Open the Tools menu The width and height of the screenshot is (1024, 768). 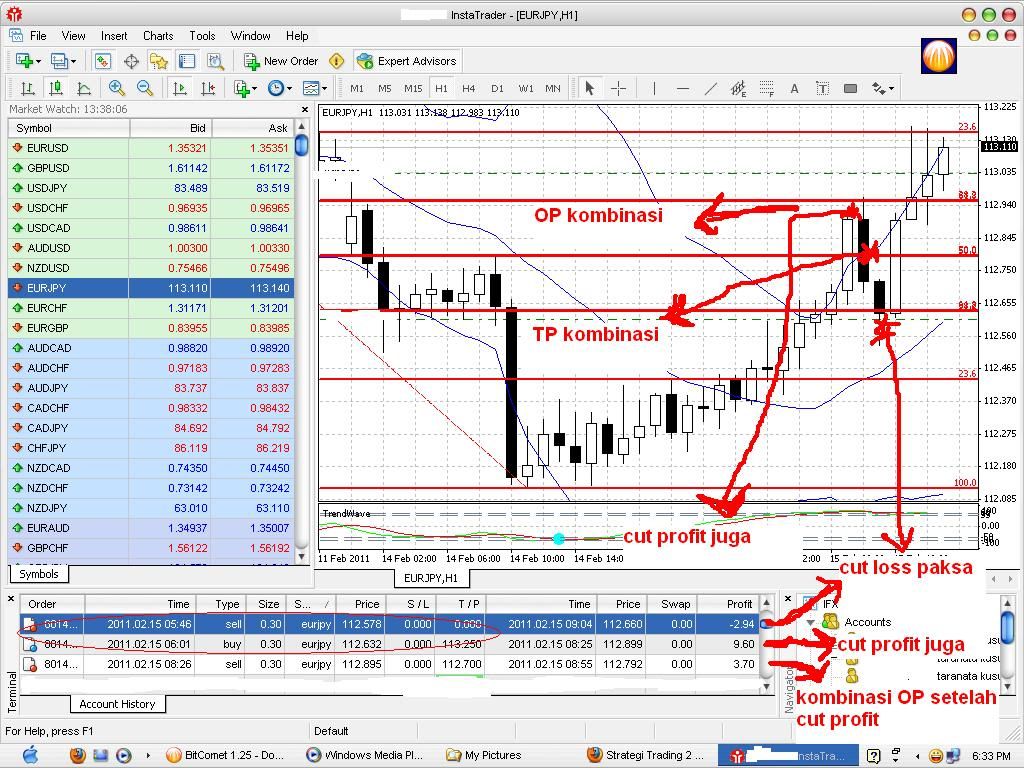click(x=202, y=36)
